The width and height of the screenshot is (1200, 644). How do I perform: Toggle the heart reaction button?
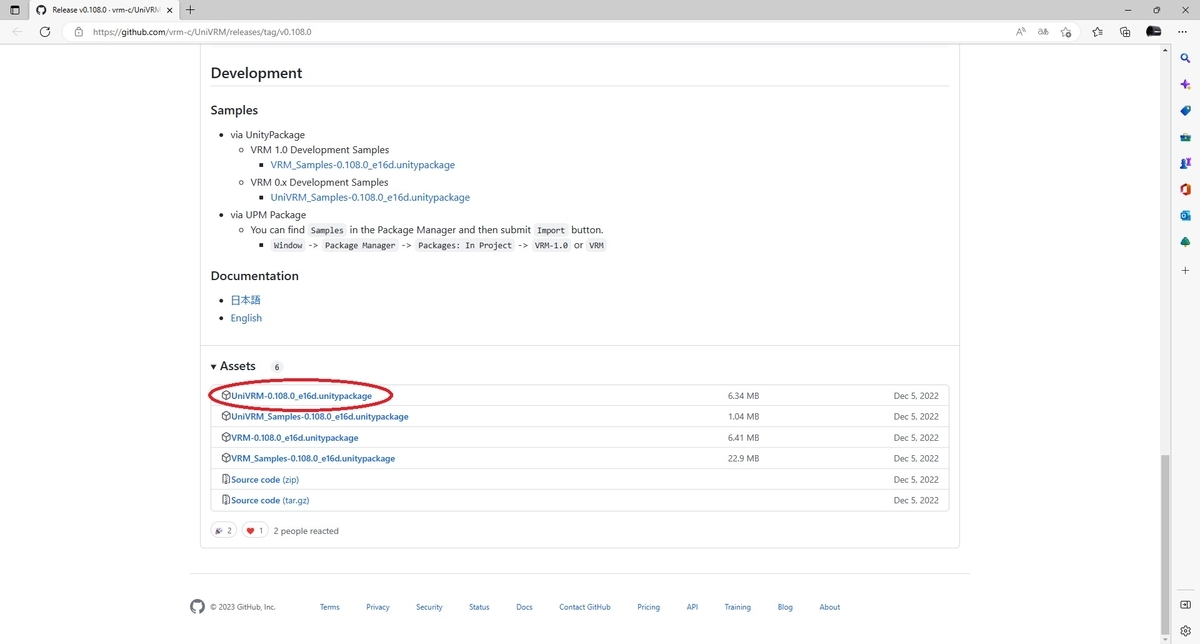[x=255, y=531]
